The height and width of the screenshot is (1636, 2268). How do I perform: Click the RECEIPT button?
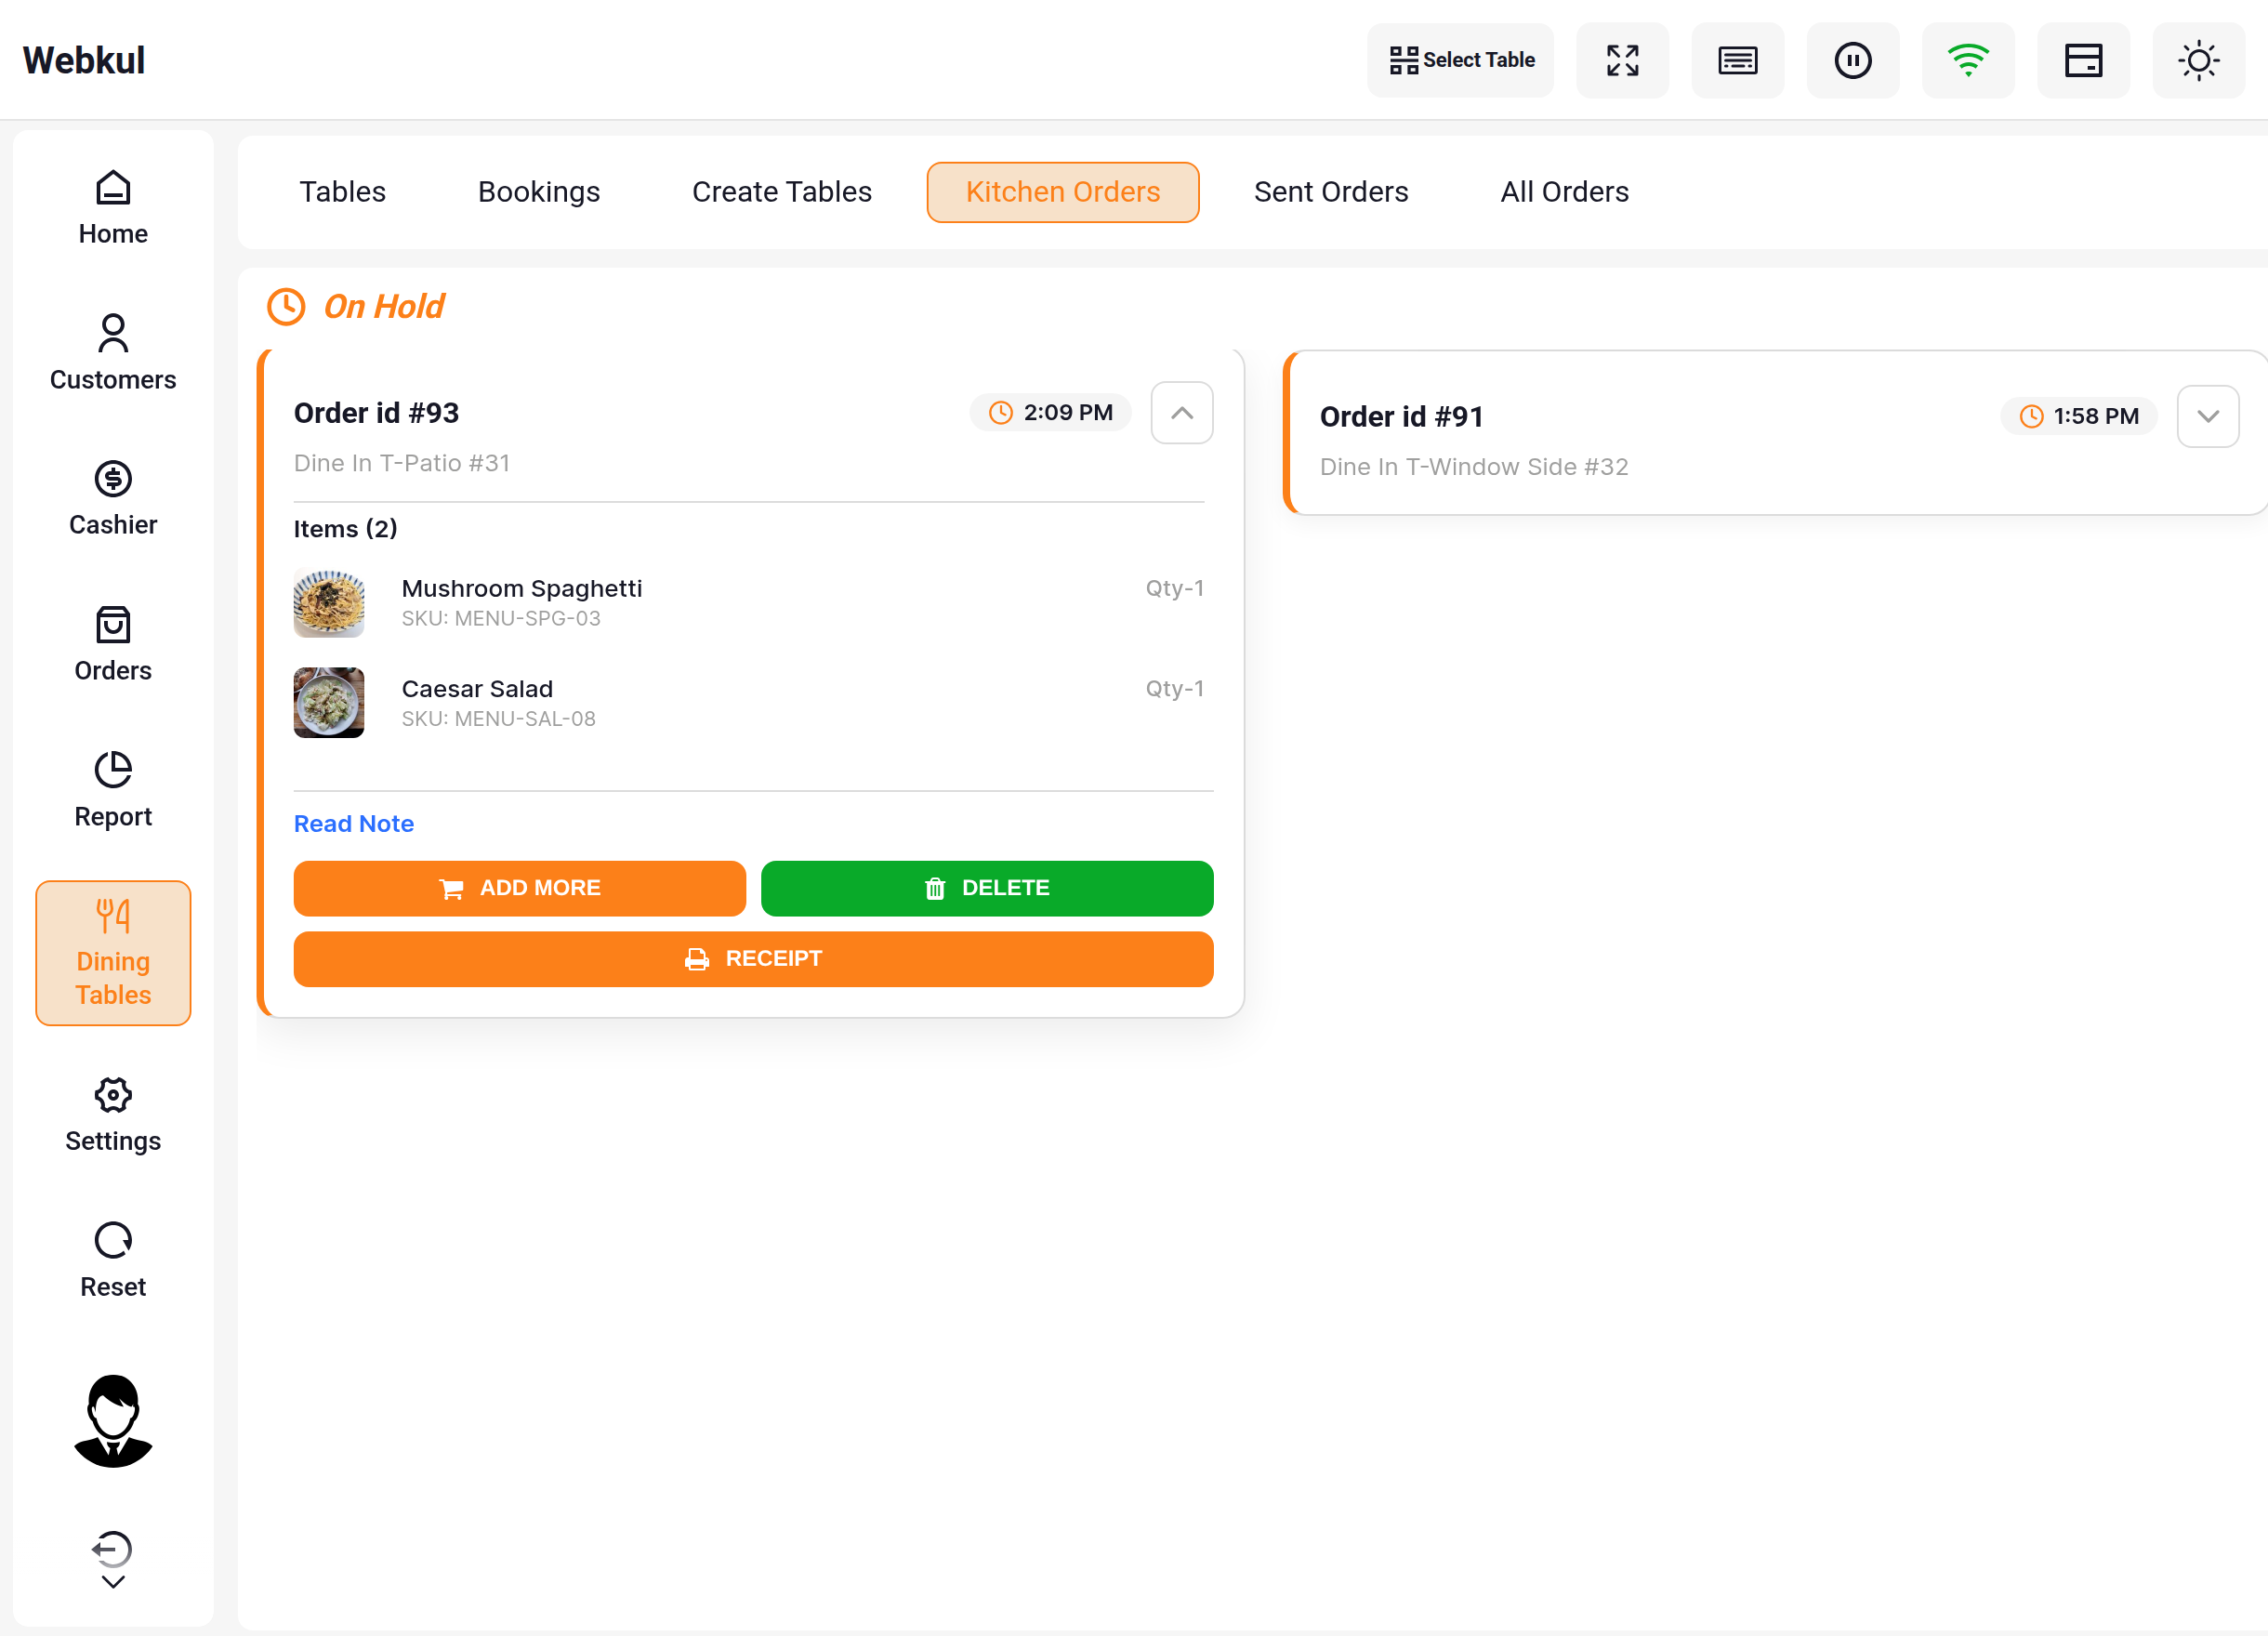click(753, 959)
